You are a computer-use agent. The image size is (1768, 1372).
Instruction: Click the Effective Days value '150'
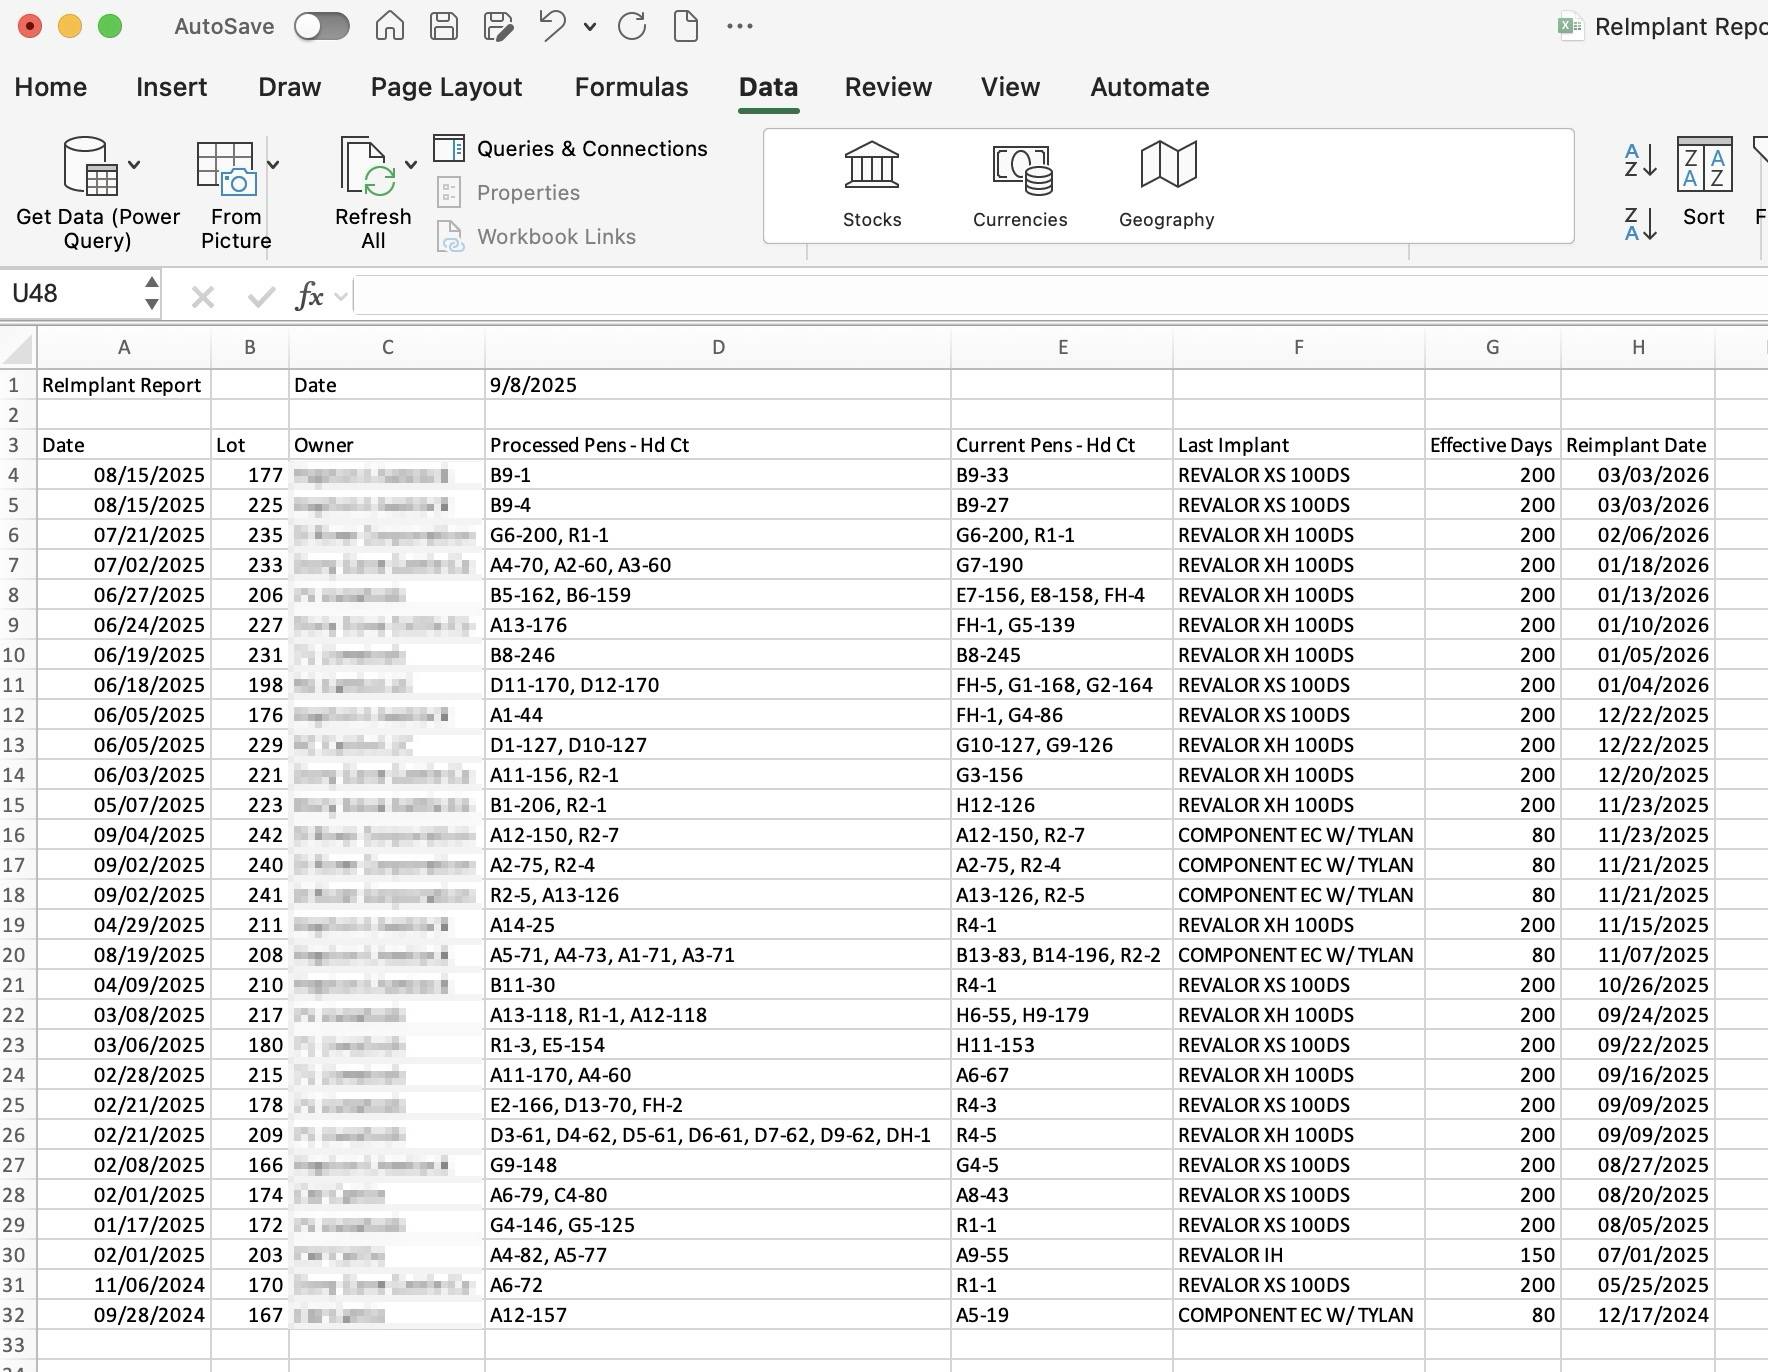tap(1493, 1255)
